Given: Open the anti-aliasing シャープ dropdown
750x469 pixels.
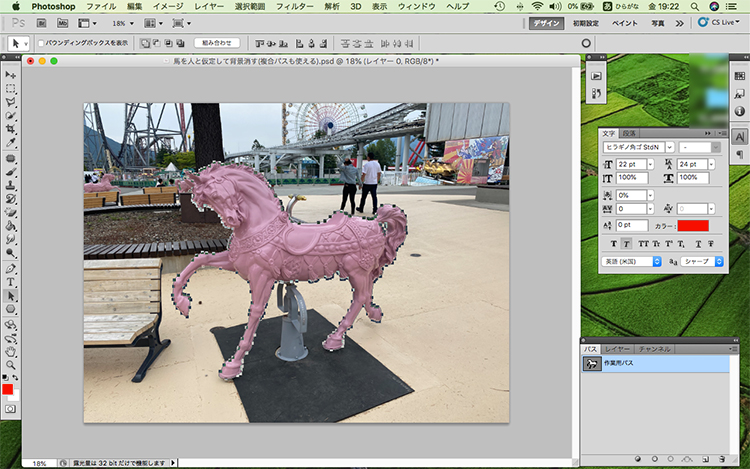Looking at the screenshot, I should (702, 262).
